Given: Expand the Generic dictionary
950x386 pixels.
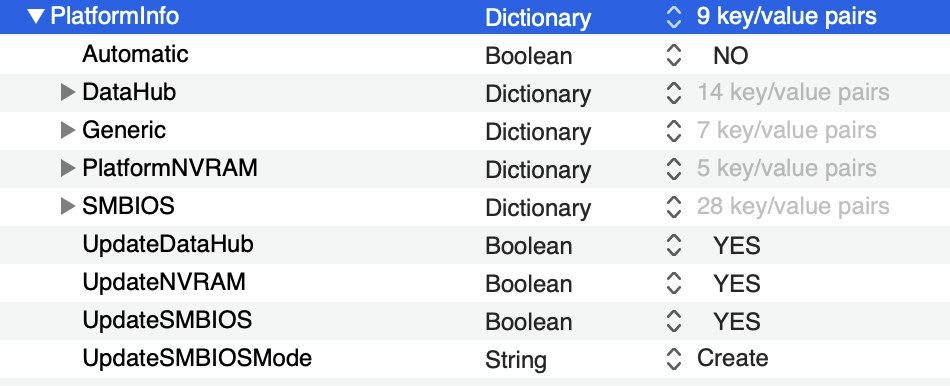Looking at the screenshot, I should [x=68, y=130].
